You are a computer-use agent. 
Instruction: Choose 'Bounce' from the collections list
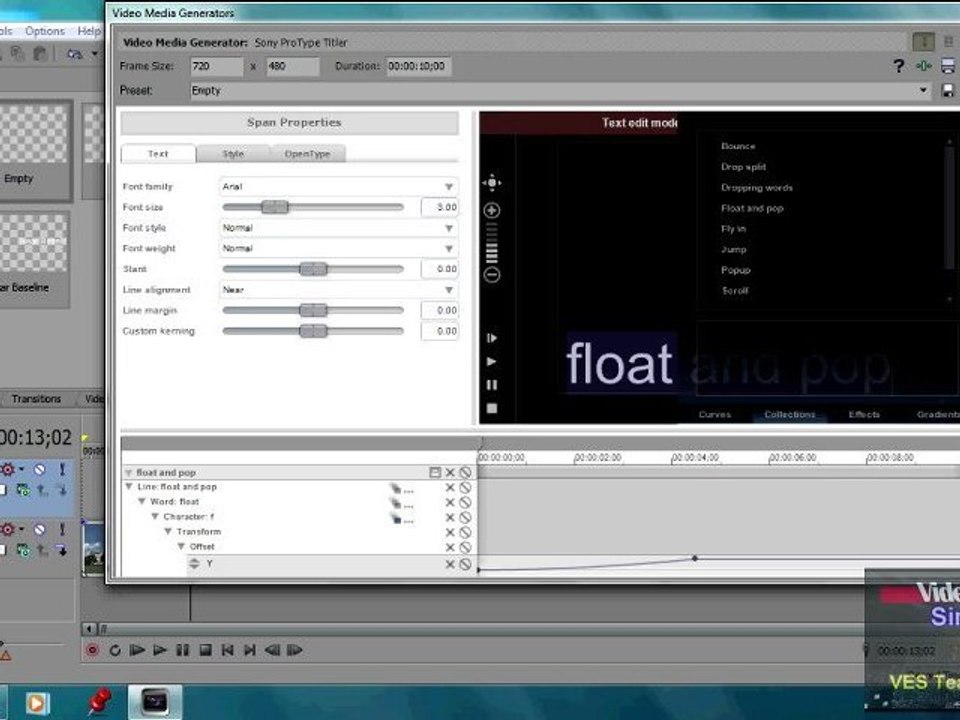coord(738,146)
